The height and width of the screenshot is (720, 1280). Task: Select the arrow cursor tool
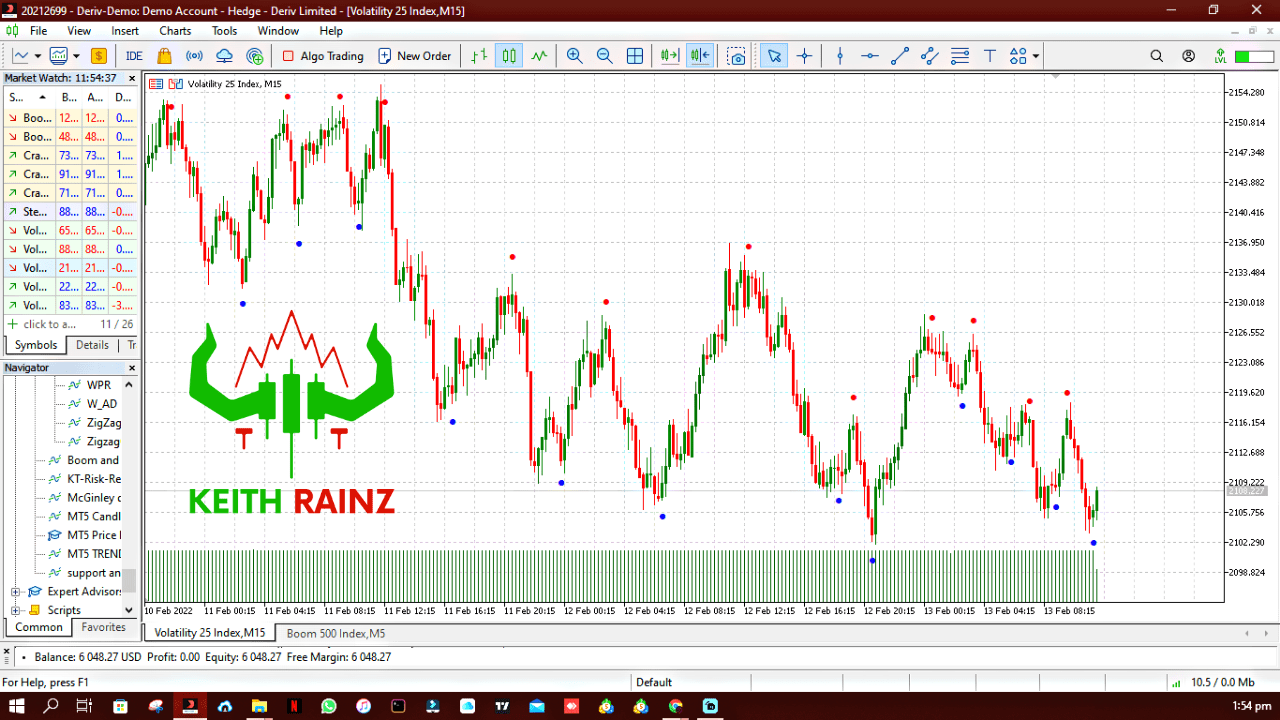click(x=774, y=56)
